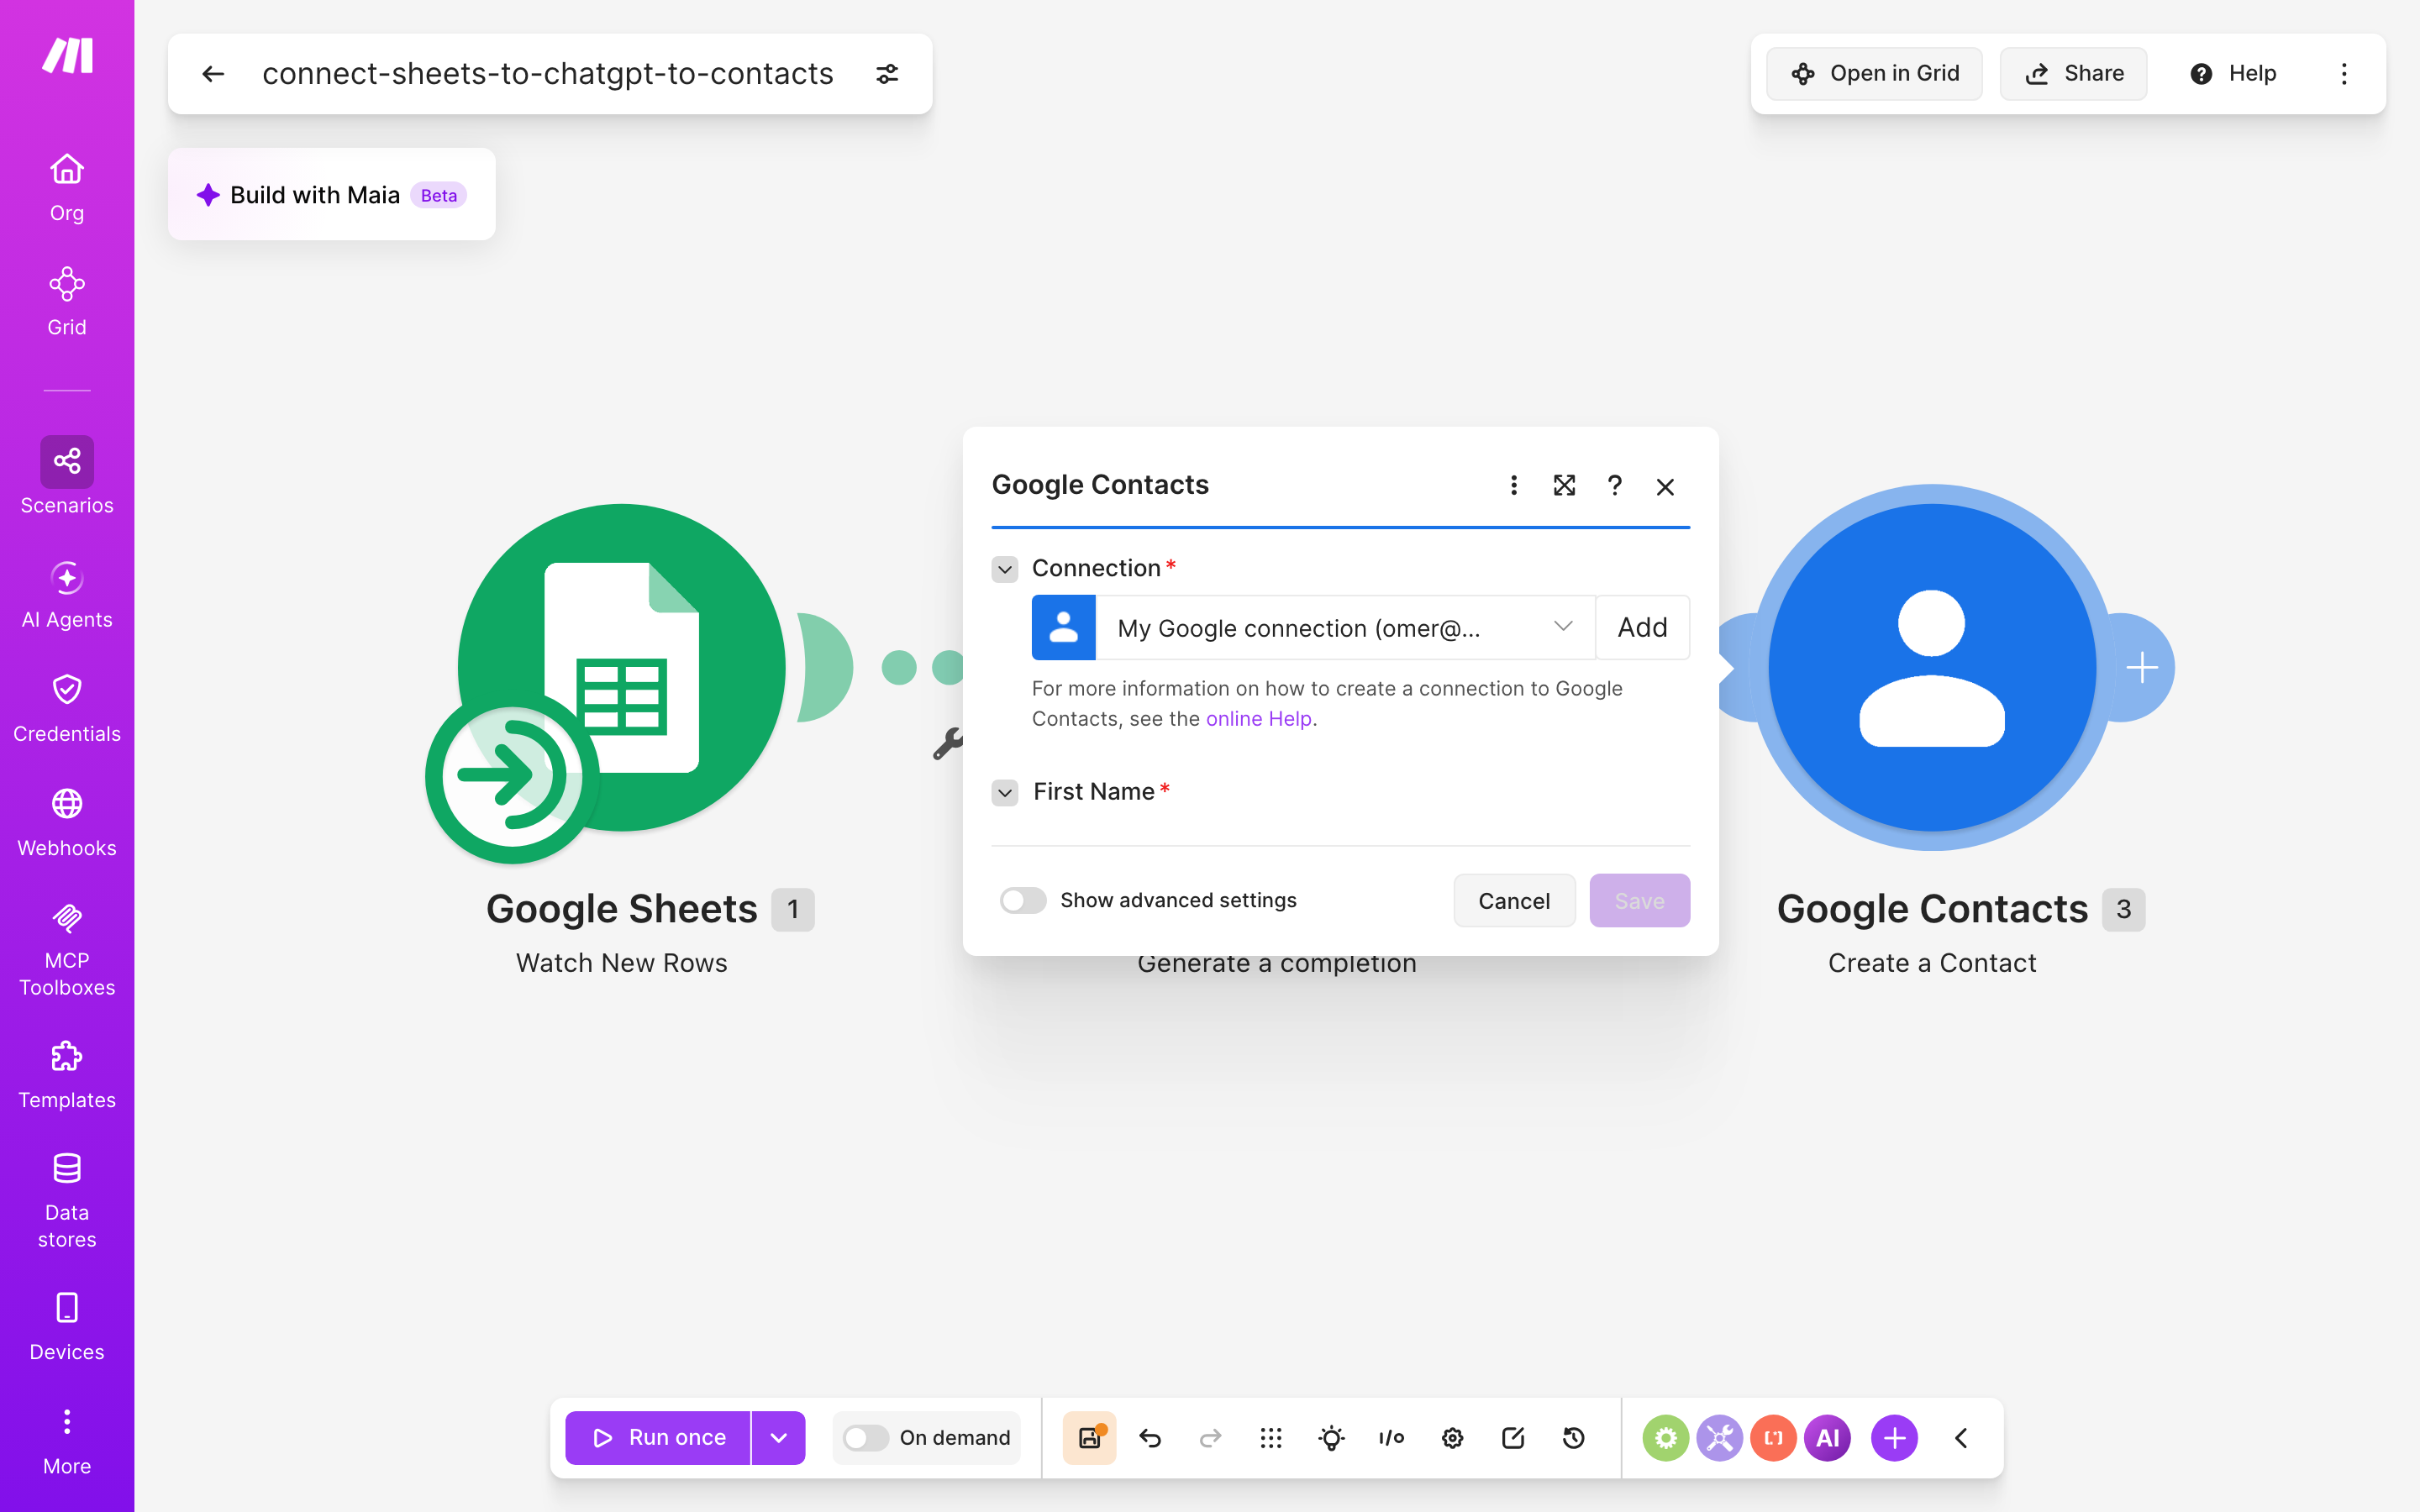Collapse the Connection field section
The height and width of the screenshot is (1512, 2420).
pyautogui.click(x=1005, y=570)
